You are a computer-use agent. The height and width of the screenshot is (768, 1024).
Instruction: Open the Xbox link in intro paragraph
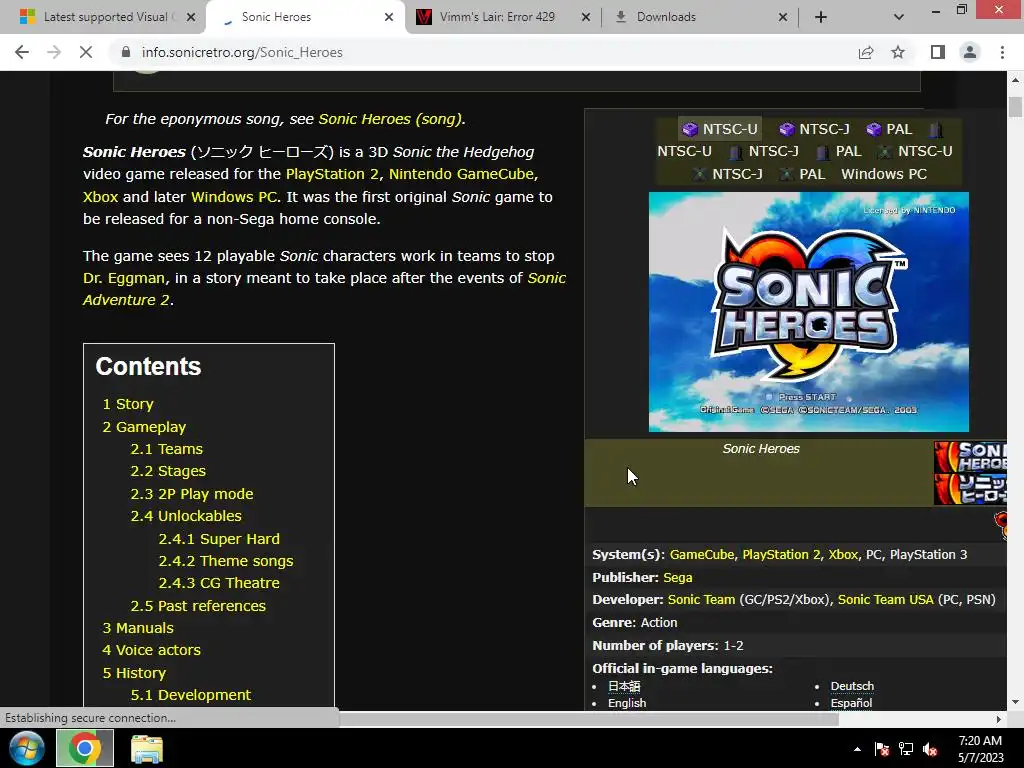[101, 197]
